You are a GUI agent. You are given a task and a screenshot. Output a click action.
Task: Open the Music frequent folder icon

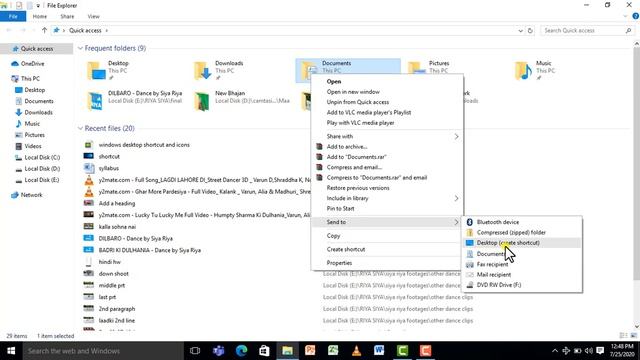pyautogui.click(x=524, y=71)
